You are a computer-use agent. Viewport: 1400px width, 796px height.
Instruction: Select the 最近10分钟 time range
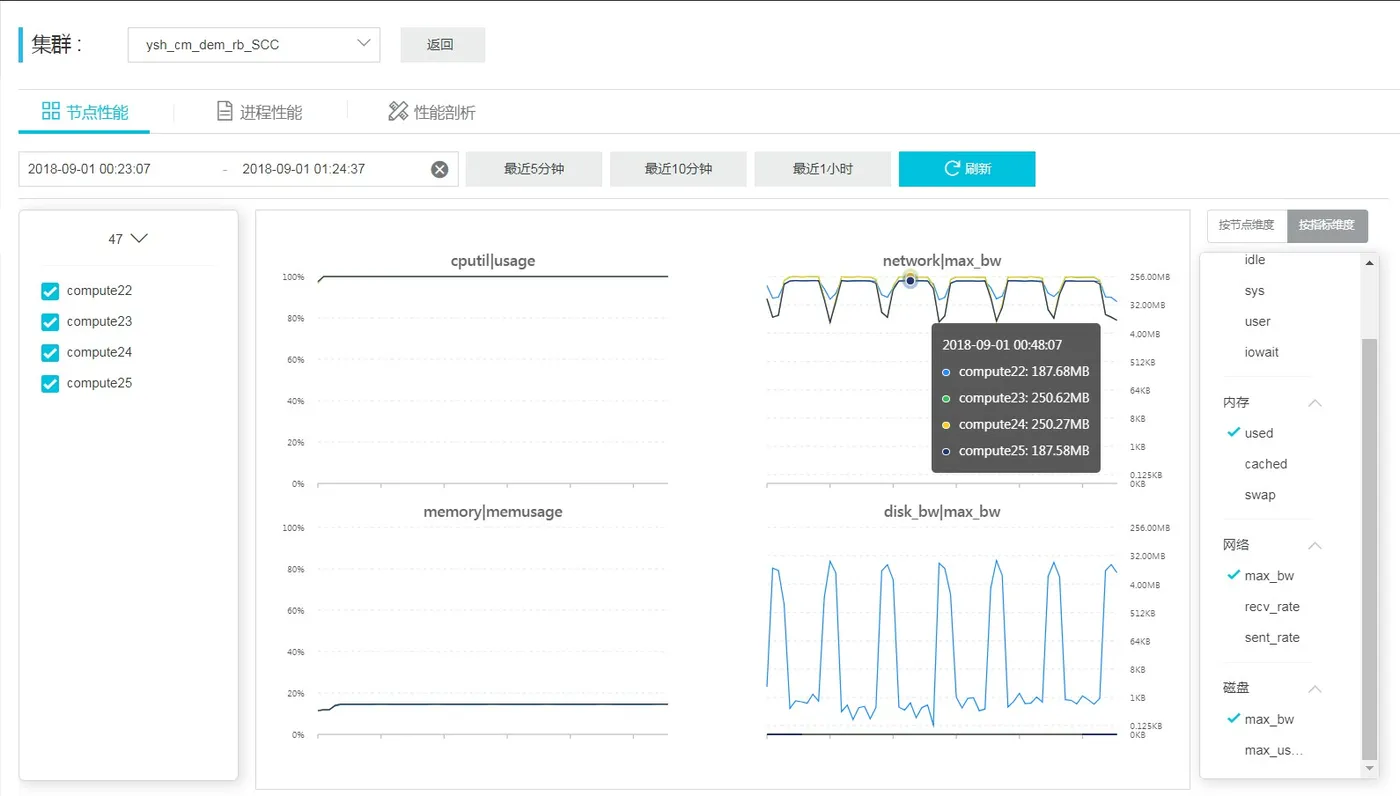pyautogui.click(x=678, y=169)
